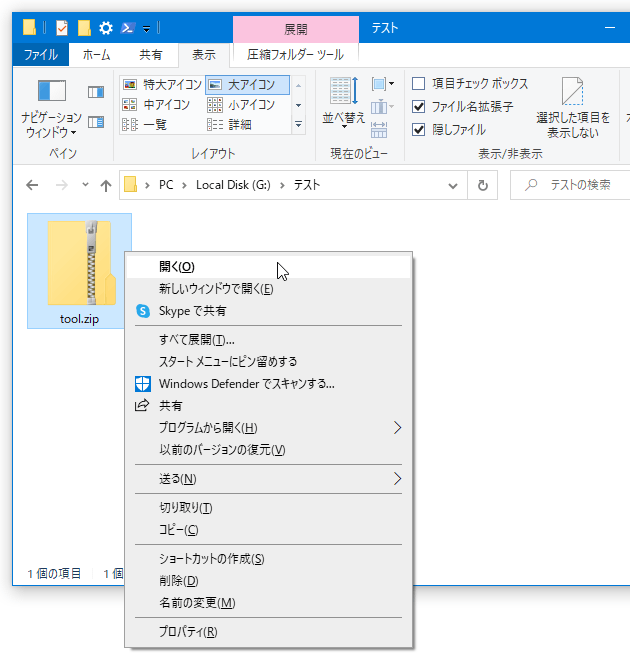
Task: Choose the 特大アイコン layout
Action: 163,85
